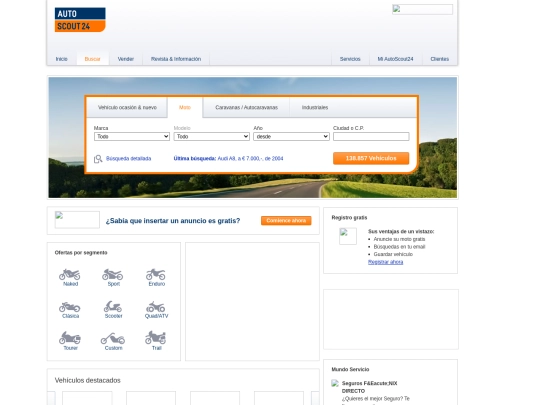Viewport: 540px width, 405px height.
Task: Select the Tourer motorcycle segment icon
Action: (70, 338)
